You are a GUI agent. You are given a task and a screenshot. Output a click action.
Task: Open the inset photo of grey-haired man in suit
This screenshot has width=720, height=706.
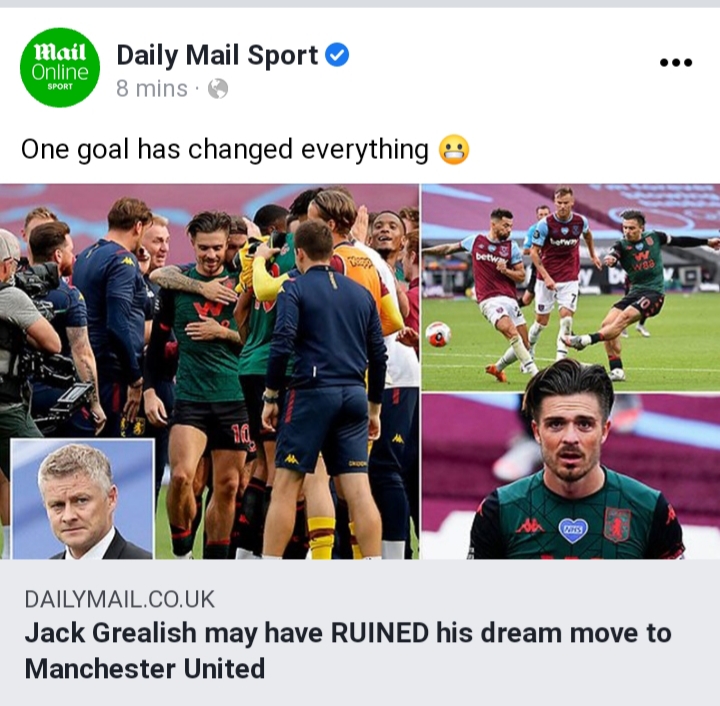coord(83,499)
